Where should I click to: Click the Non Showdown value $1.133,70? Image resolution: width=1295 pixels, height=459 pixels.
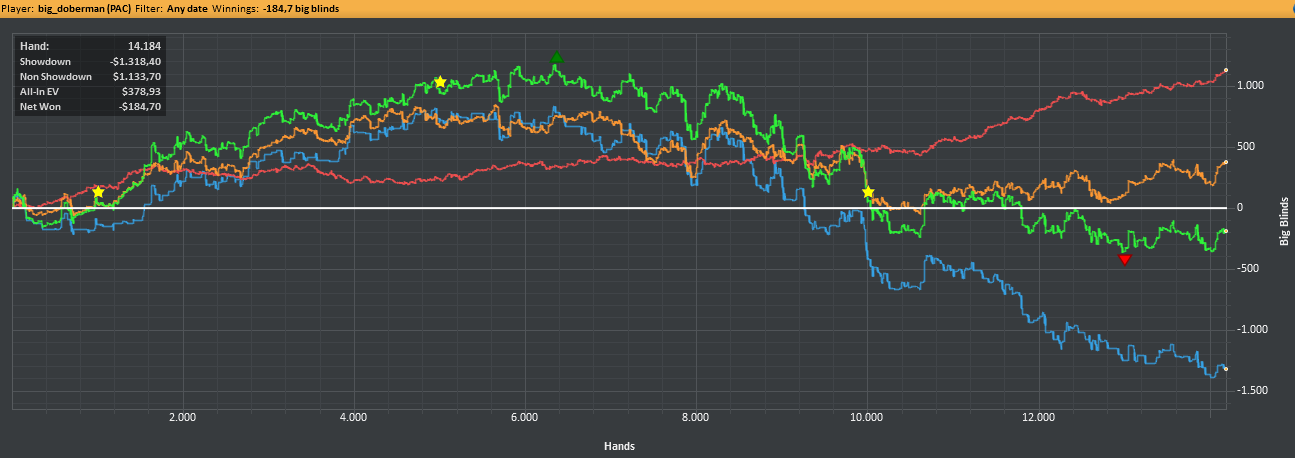point(138,76)
